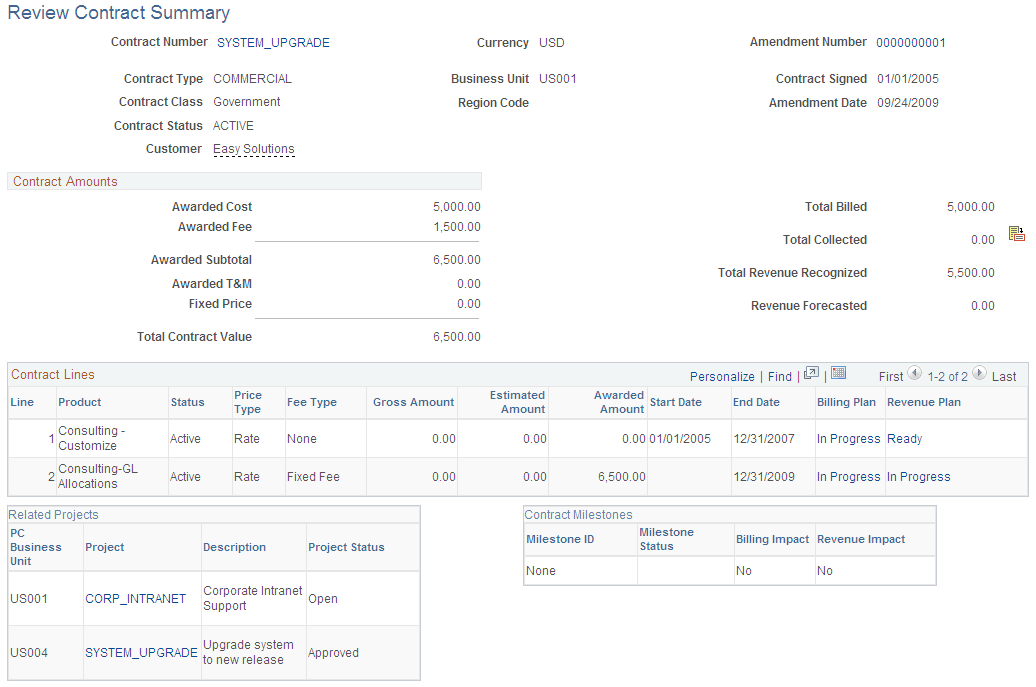The width and height of the screenshot is (1036, 687).
Task: Open the In Progress billing plan for line 2
Action: pos(848,477)
